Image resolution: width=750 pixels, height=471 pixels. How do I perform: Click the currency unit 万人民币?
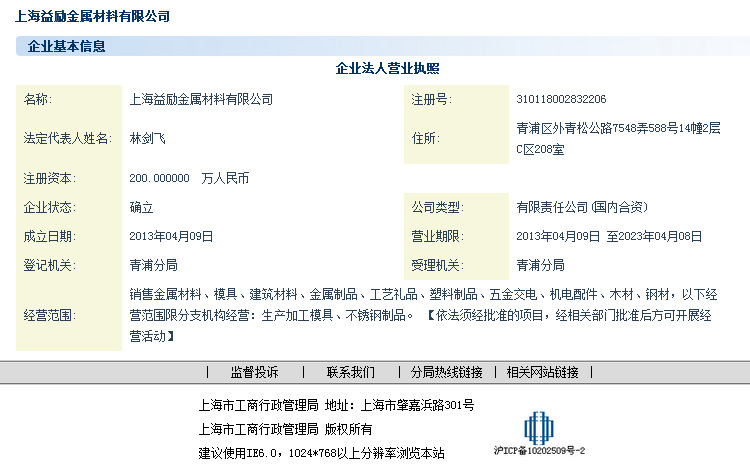point(225,178)
